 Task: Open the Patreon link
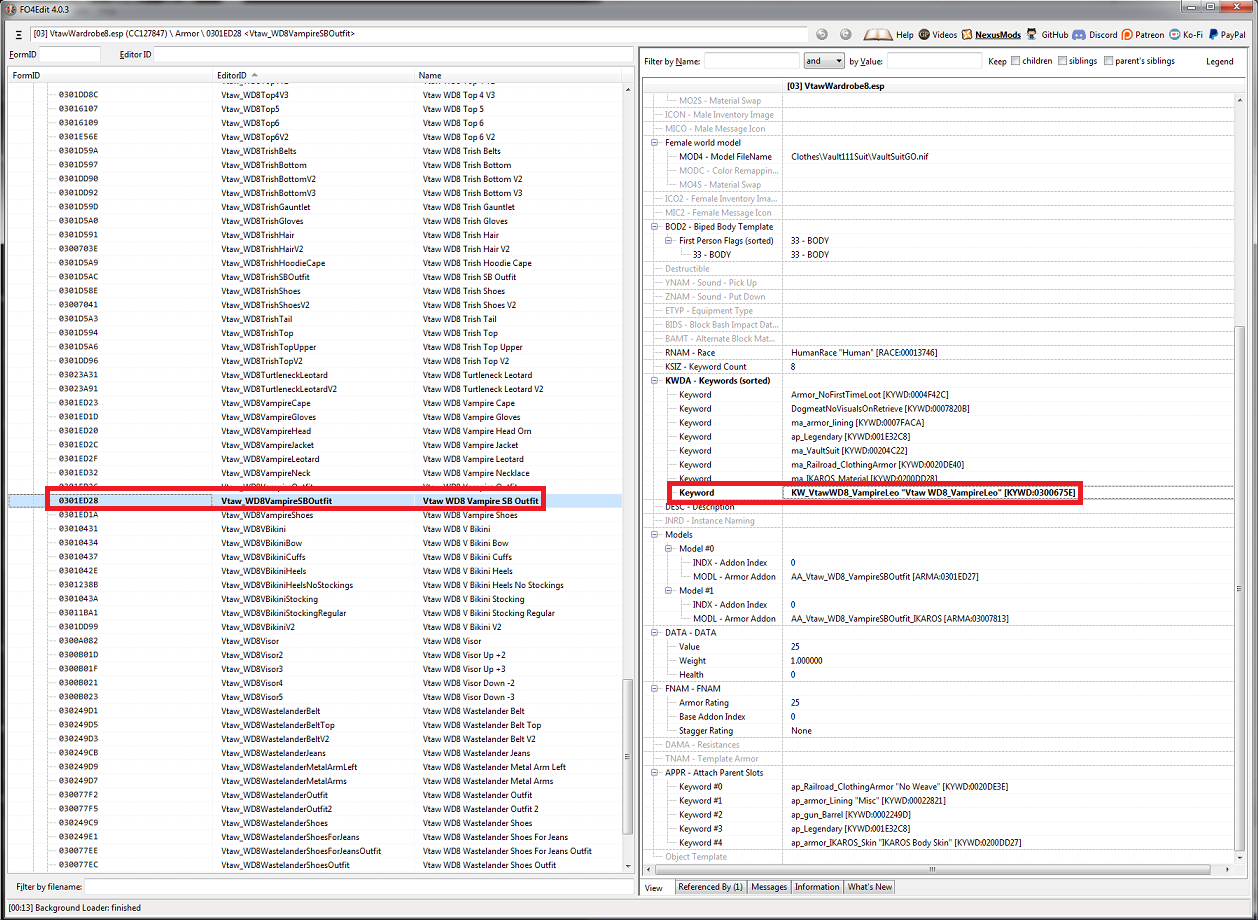click(1142, 34)
